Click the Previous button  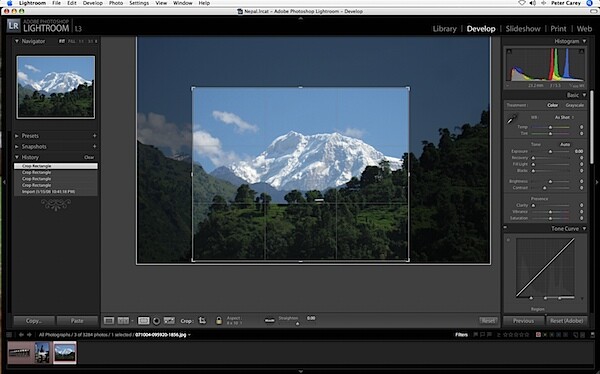tap(523, 321)
